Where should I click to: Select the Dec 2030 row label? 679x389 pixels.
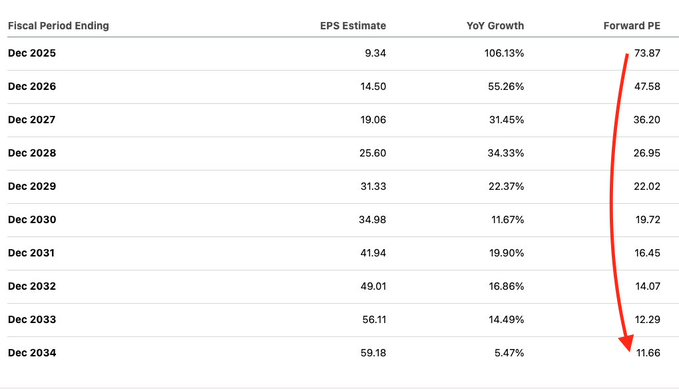pos(32,220)
